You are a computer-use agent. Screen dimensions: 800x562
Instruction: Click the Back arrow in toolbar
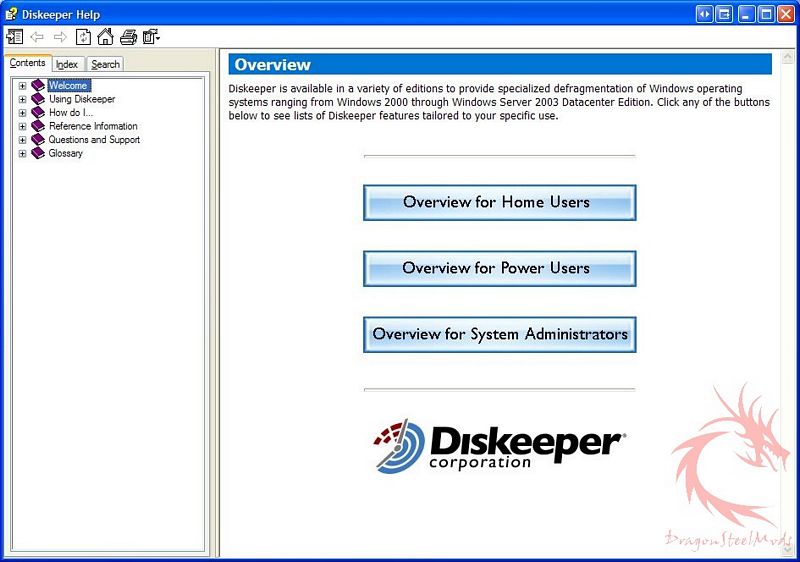(x=37, y=37)
